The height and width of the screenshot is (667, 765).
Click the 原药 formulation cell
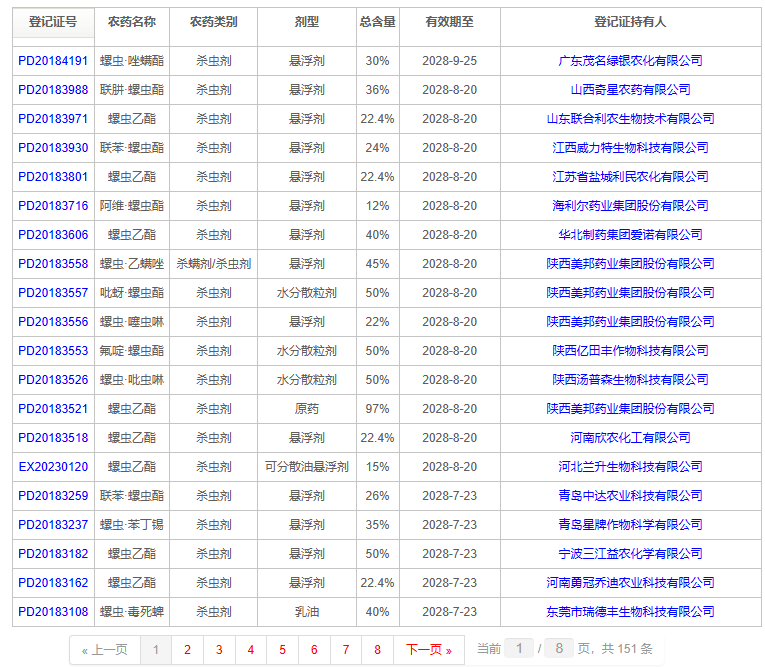point(306,409)
